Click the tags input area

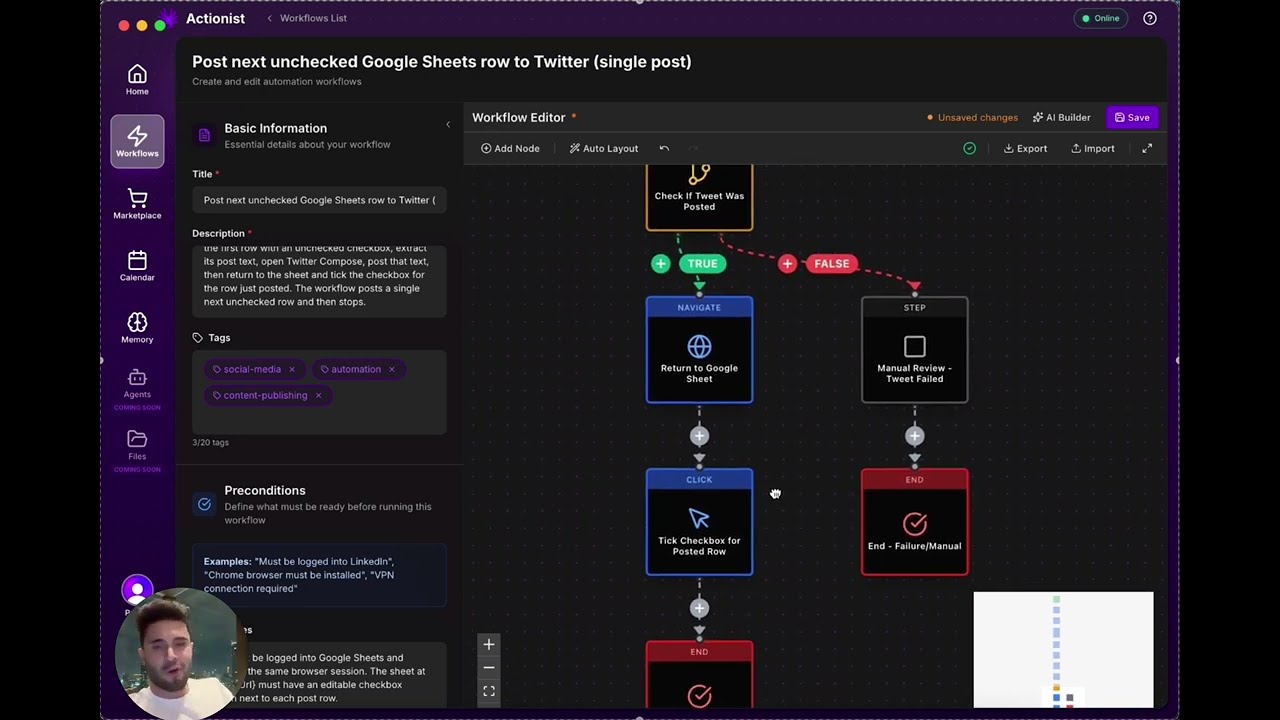click(319, 392)
